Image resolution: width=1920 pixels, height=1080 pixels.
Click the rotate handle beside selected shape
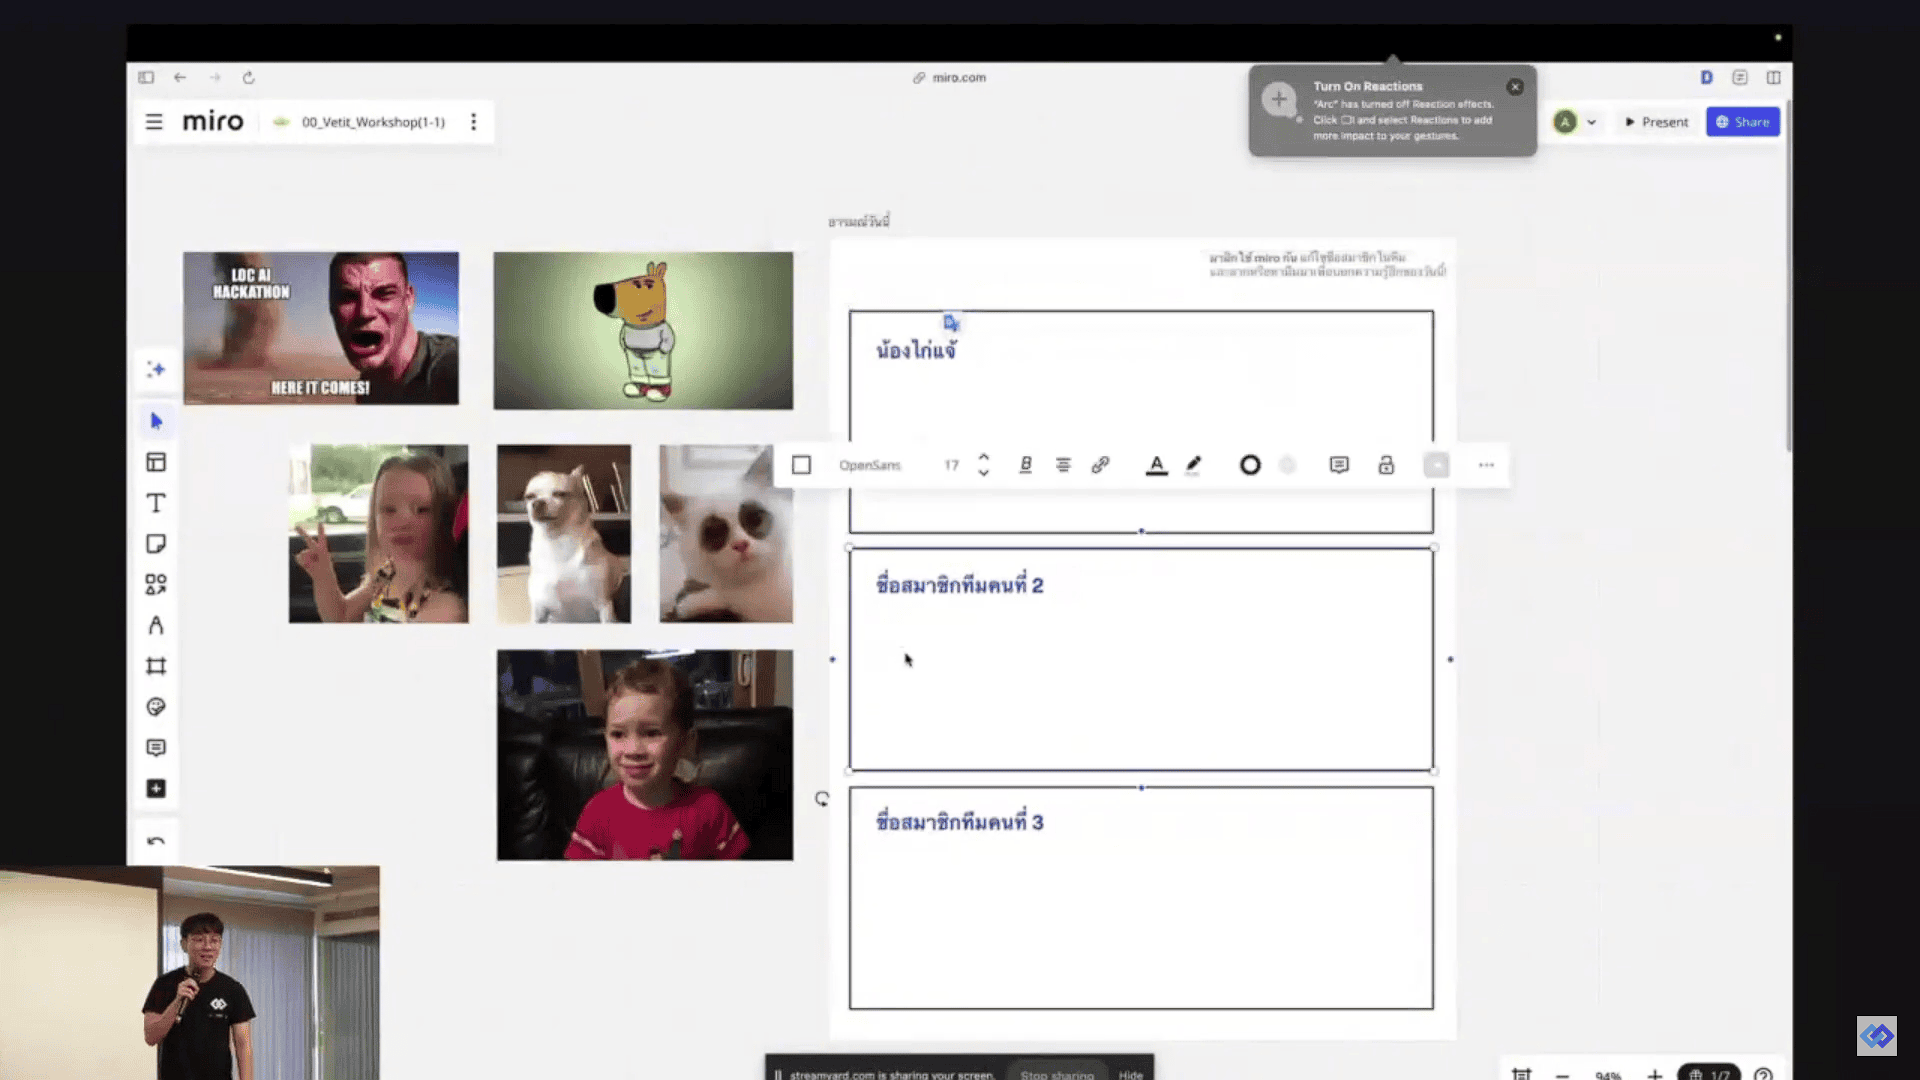[822, 799]
